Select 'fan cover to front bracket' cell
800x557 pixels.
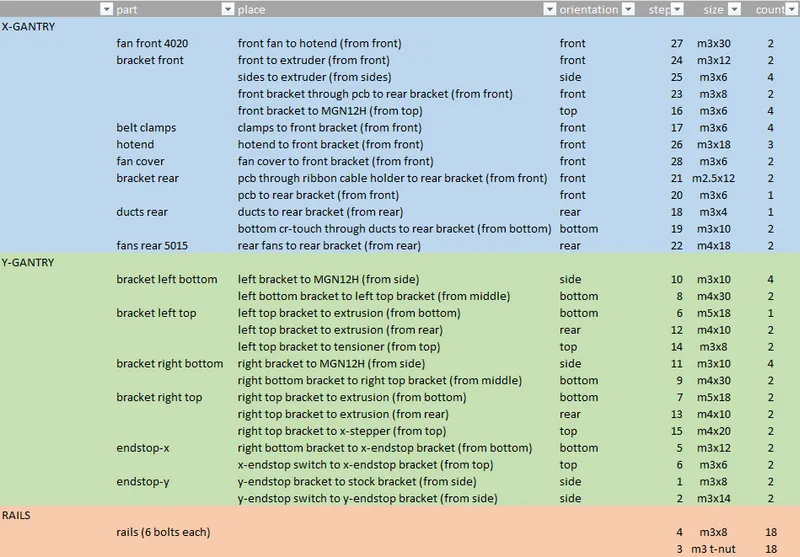click(336, 161)
